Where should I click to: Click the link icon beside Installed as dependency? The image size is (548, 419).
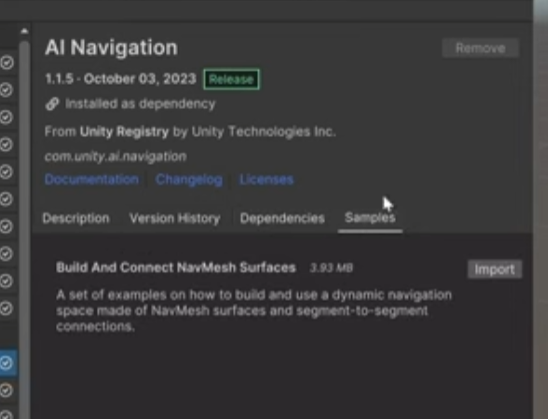(52, 104)
